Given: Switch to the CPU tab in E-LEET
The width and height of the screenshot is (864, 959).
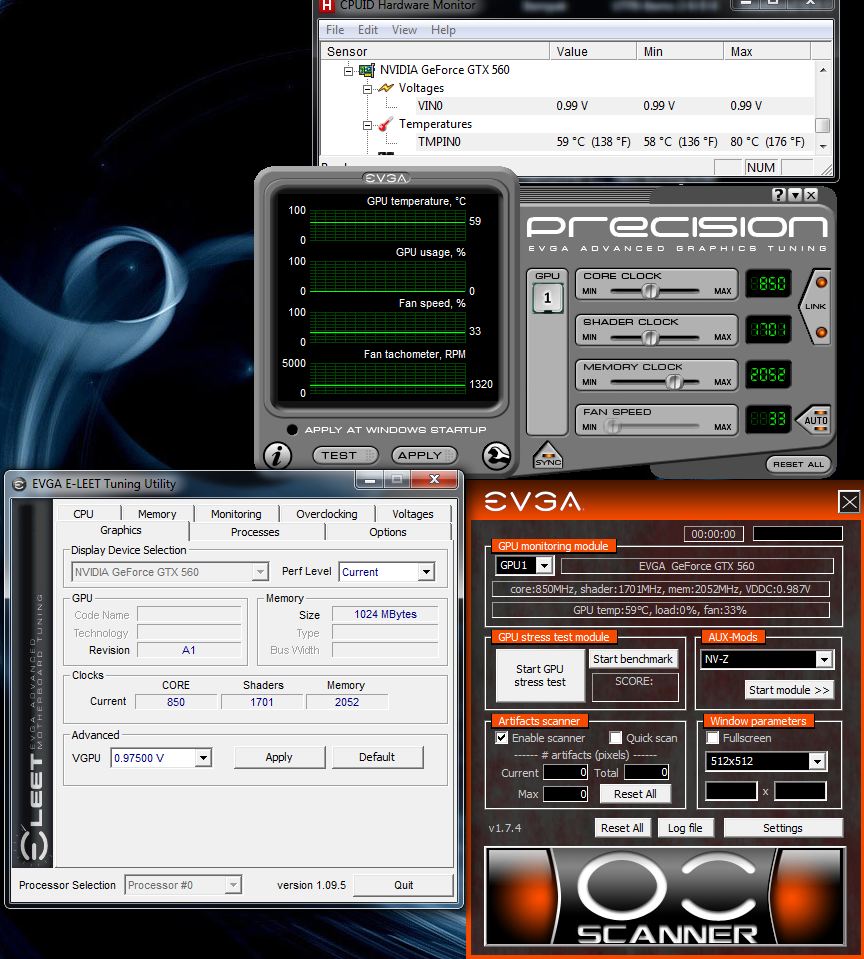Looking at the screenshot, I should [x=84, y=514].
